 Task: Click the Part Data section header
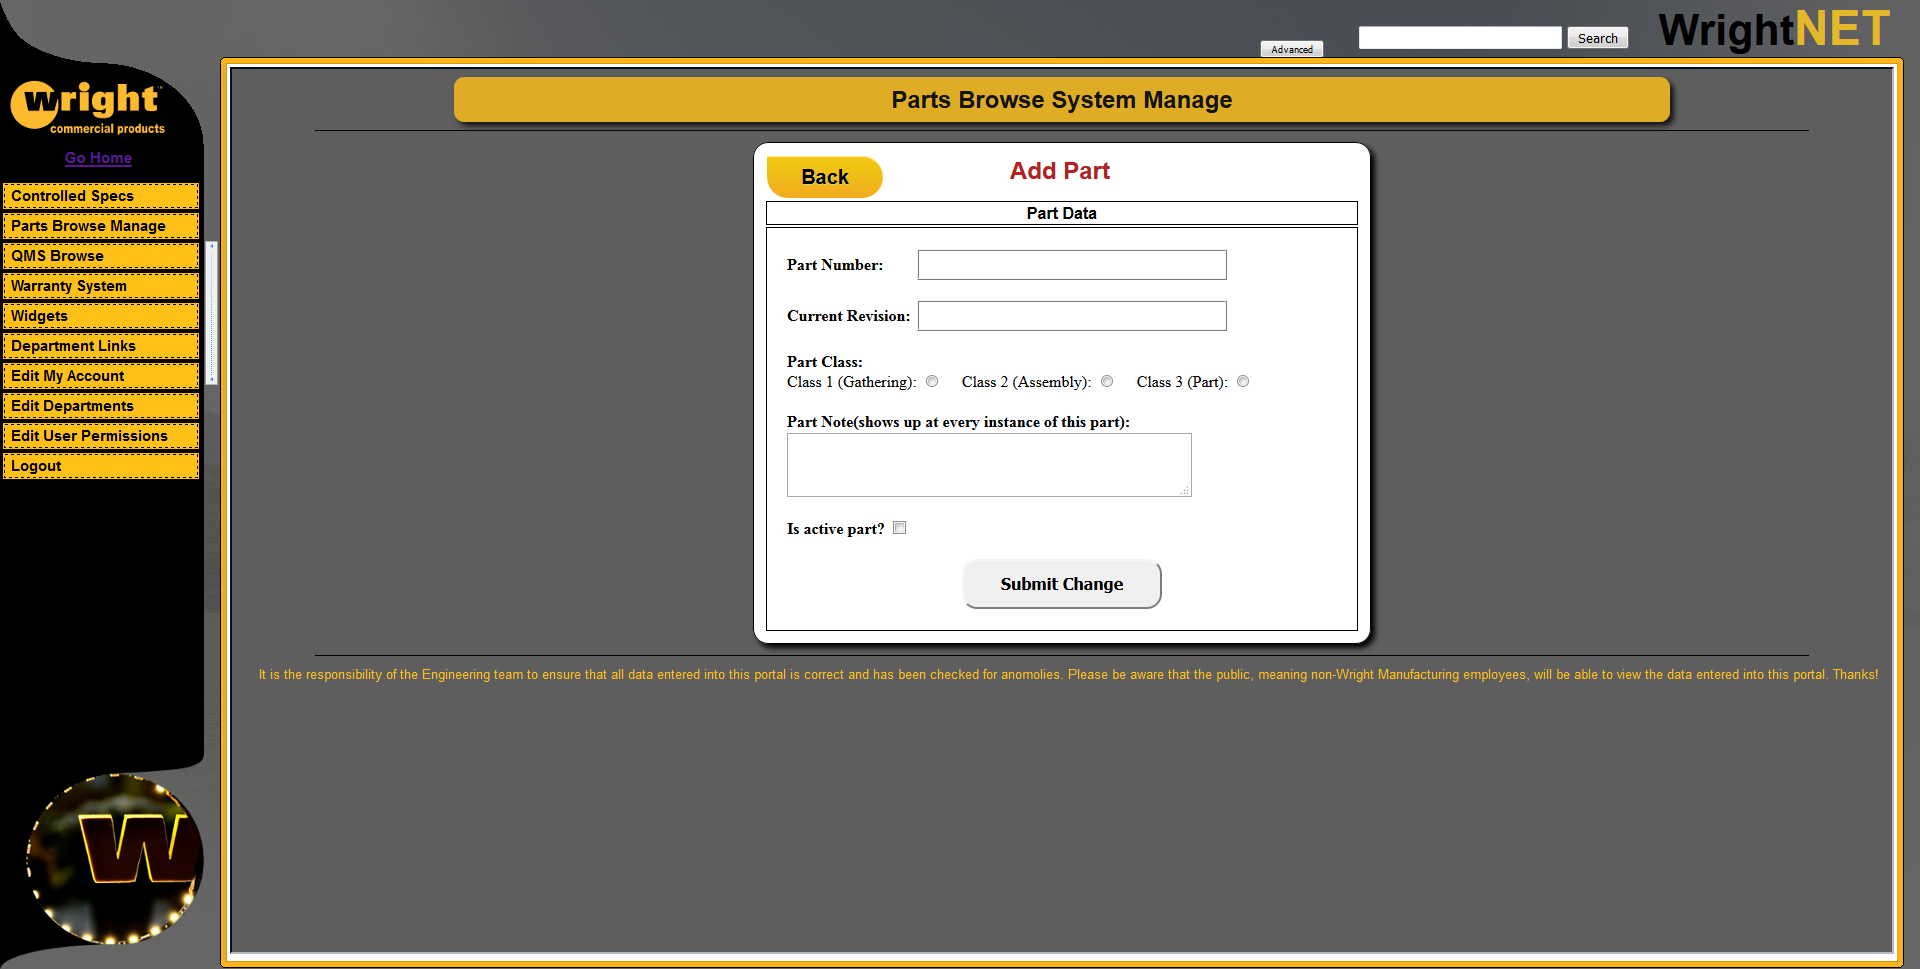pos(1062,213)
